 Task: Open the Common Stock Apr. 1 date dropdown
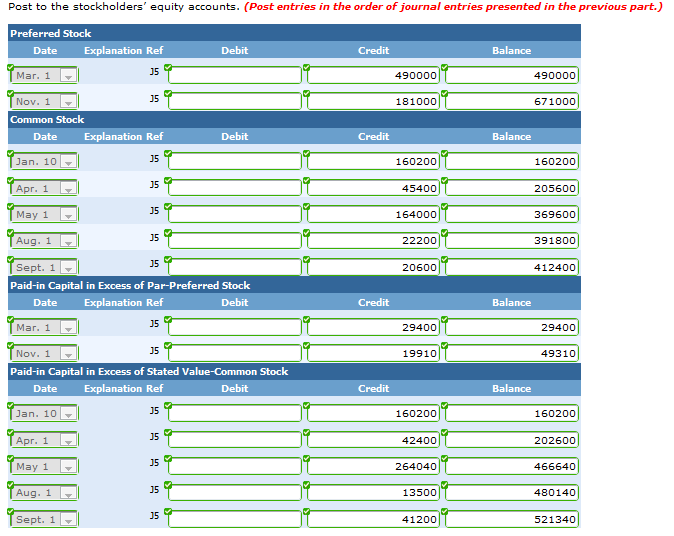click(43, 188)
